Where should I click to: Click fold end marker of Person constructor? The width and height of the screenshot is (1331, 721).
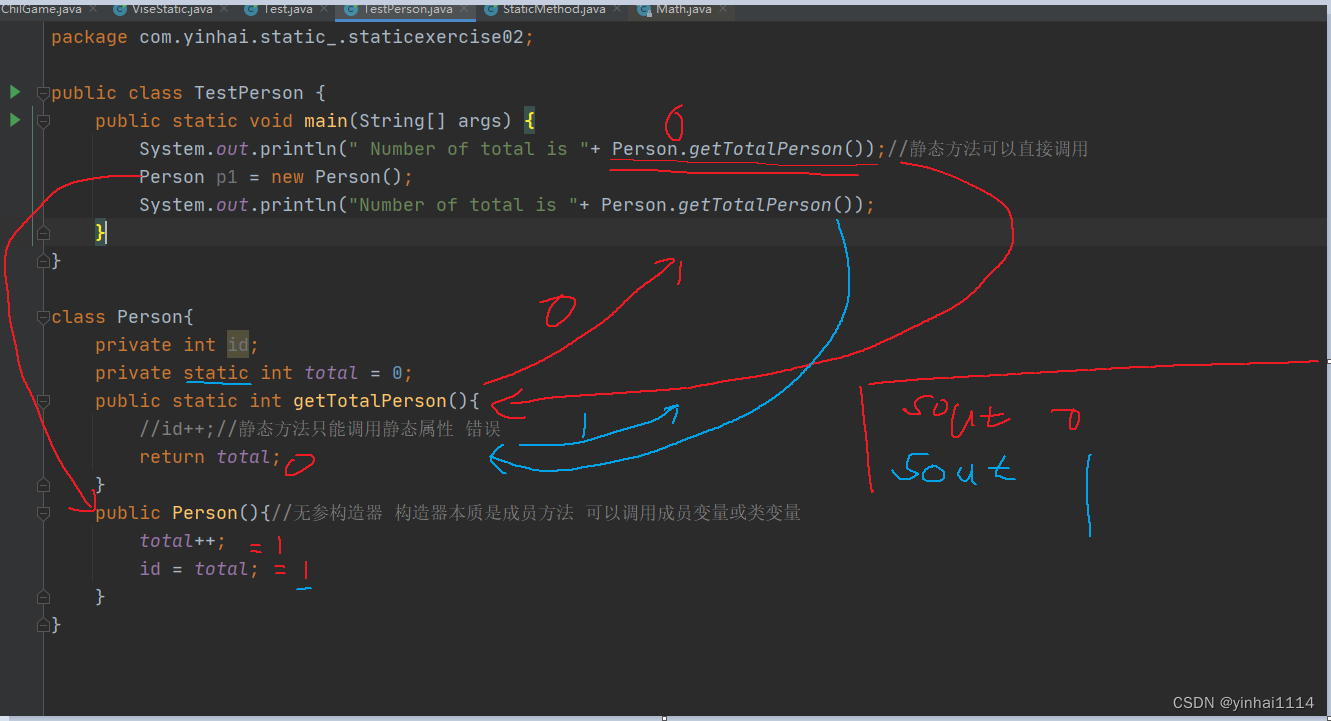click(42, 597)
